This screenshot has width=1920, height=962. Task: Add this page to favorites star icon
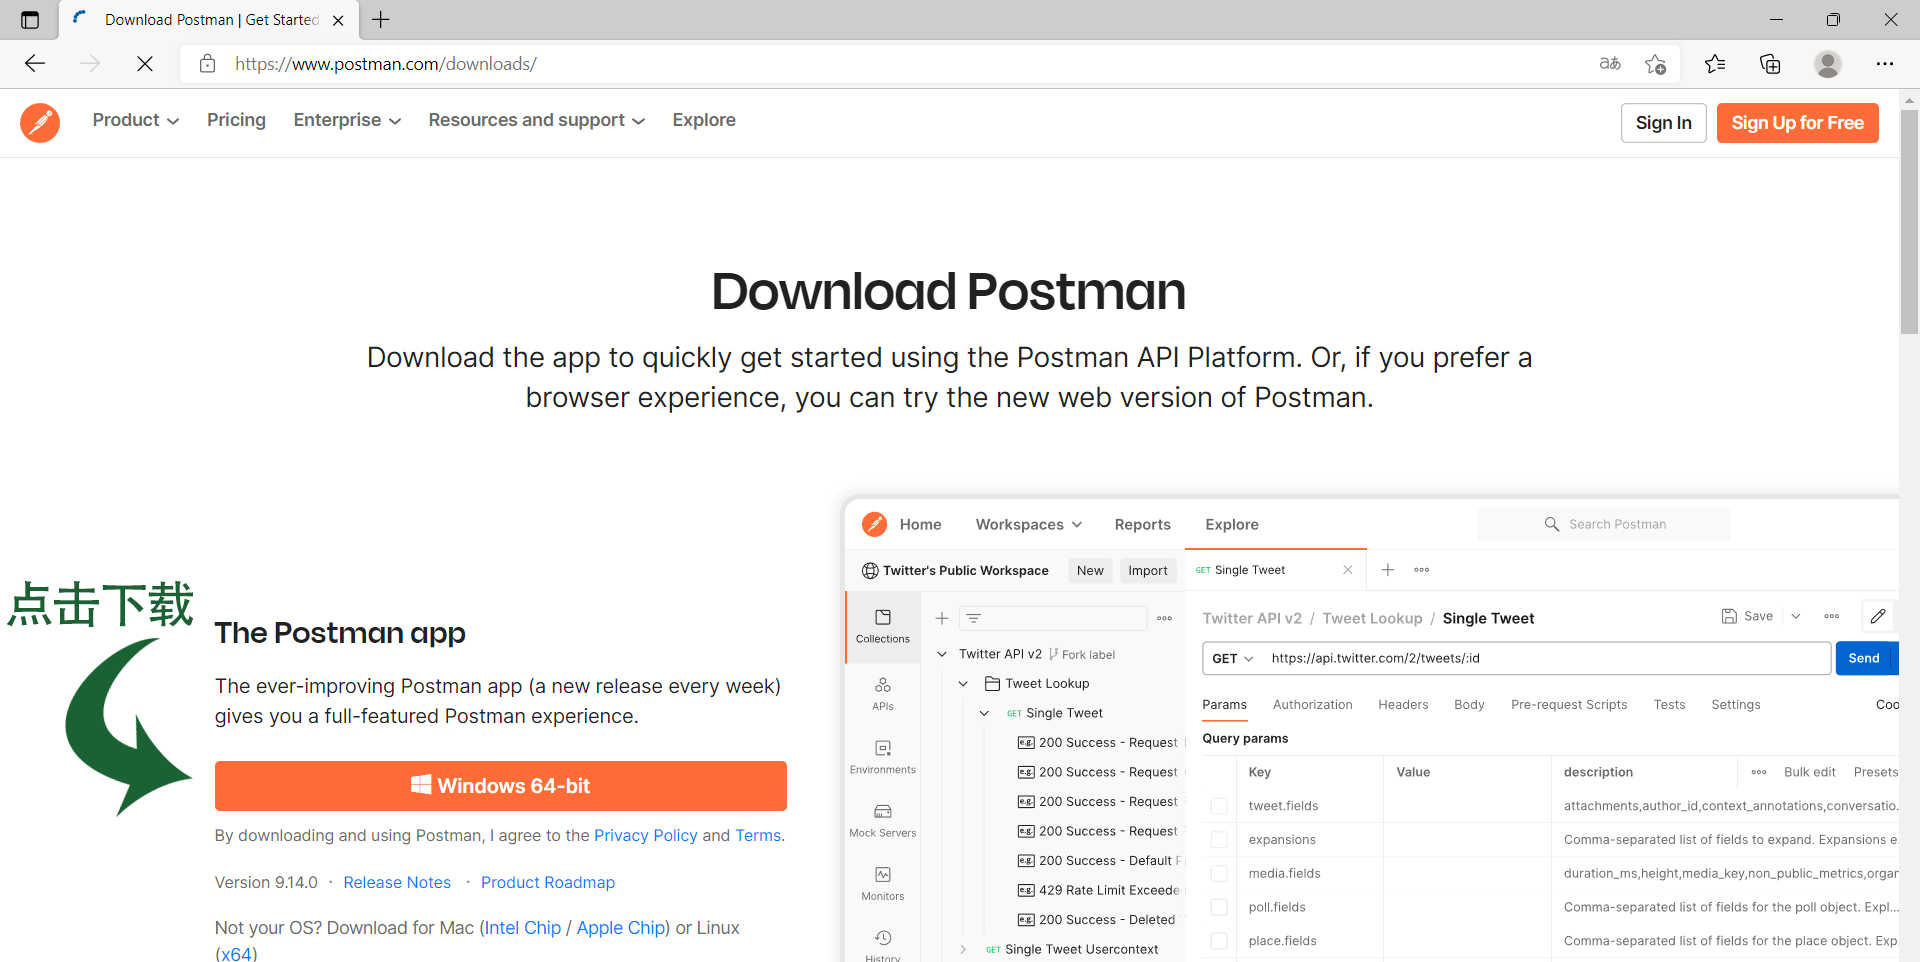click(x=1655, y=64)
